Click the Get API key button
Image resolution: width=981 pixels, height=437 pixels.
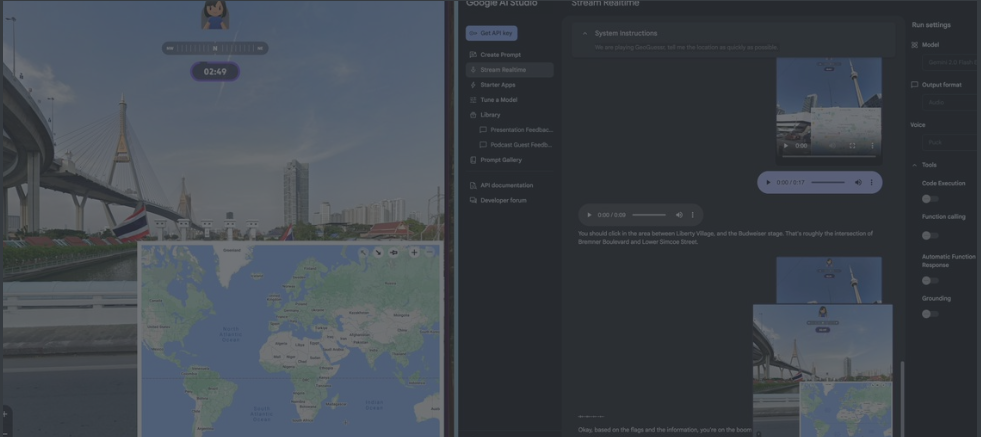coord(491,33)
